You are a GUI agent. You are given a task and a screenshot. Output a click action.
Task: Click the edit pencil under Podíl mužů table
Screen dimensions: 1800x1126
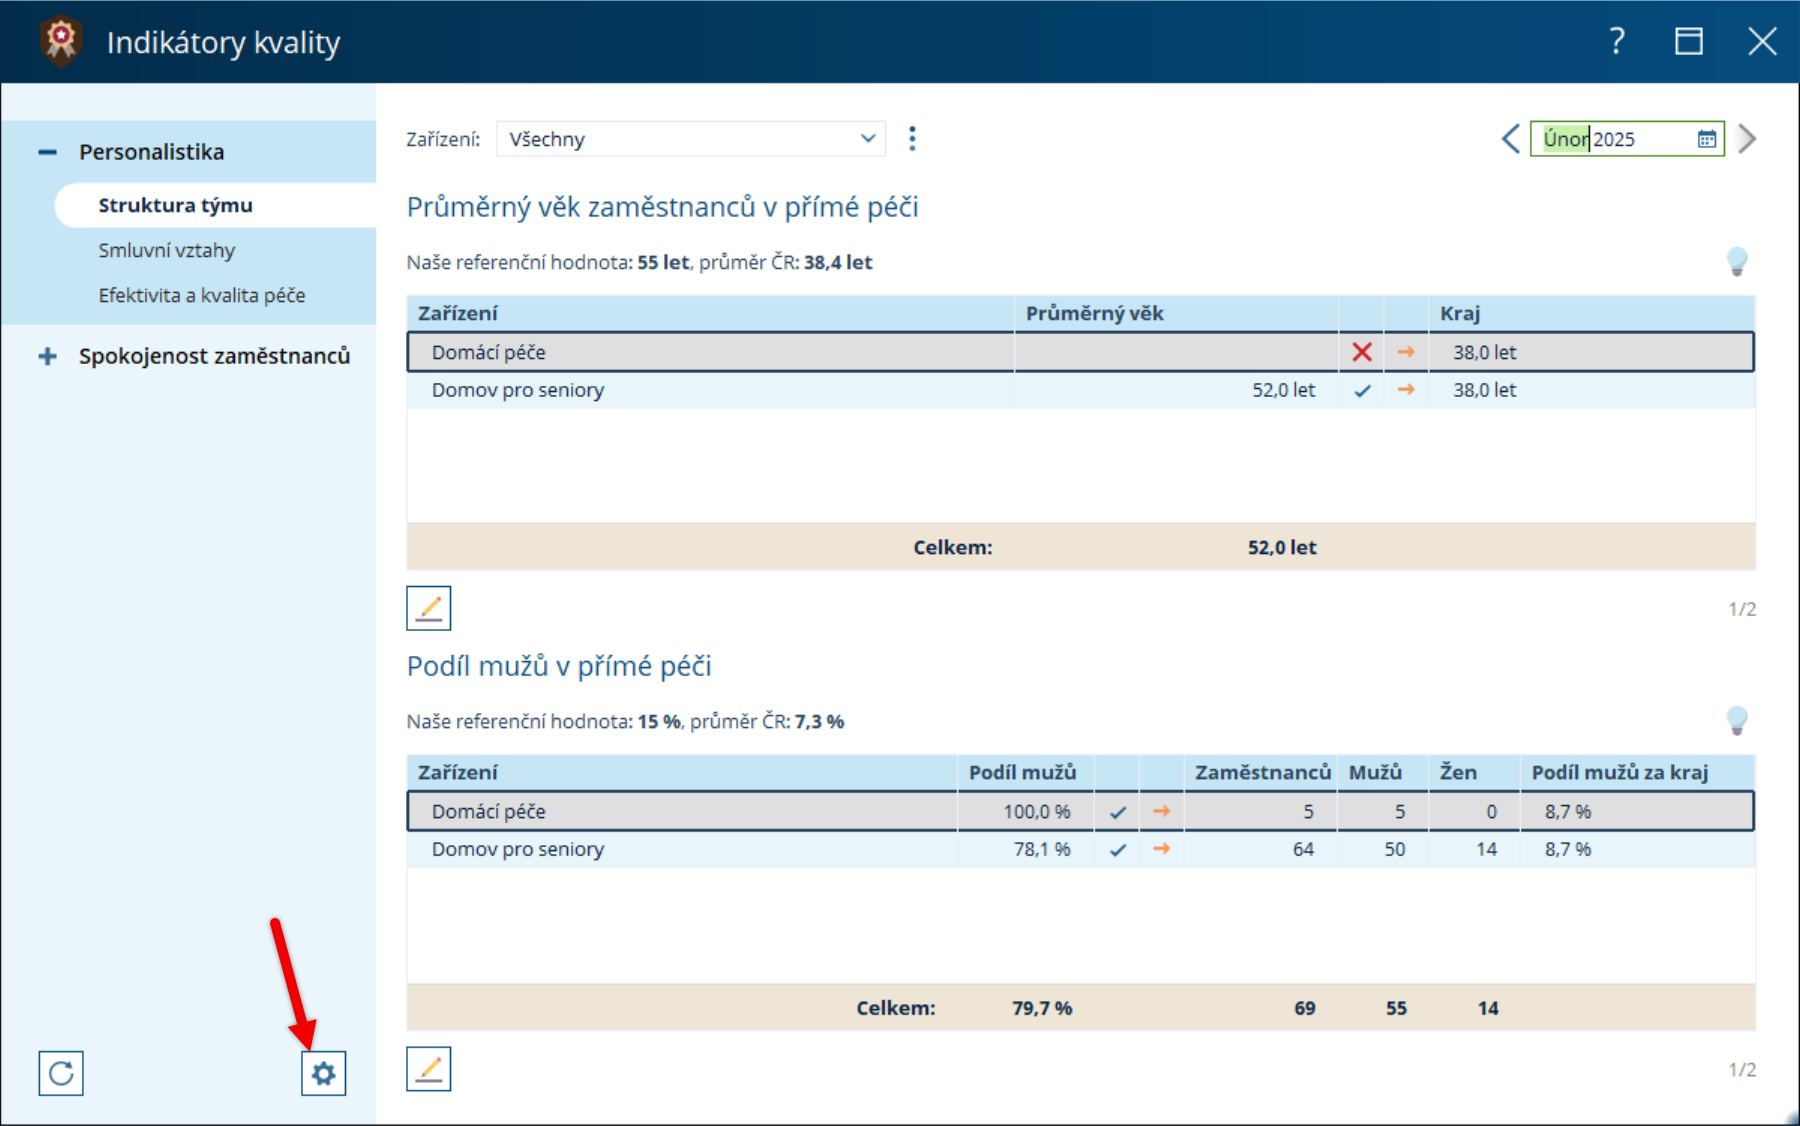point(429,1069)
